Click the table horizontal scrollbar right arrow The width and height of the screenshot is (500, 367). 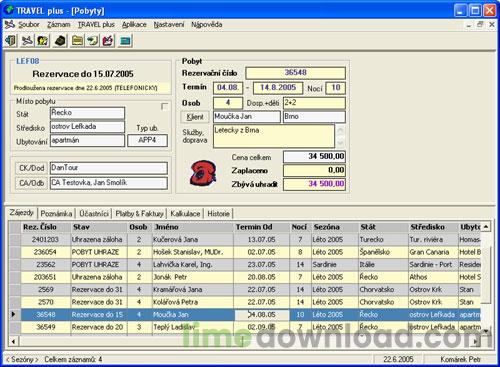(476, 341)
